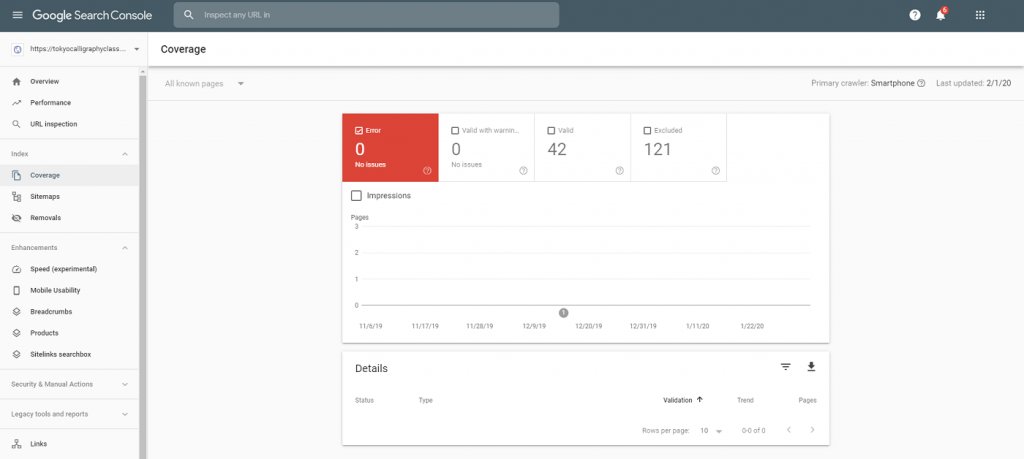Click the Removals crossed-eye icon
Screen dimensions: 1024x459
(17, 218)
